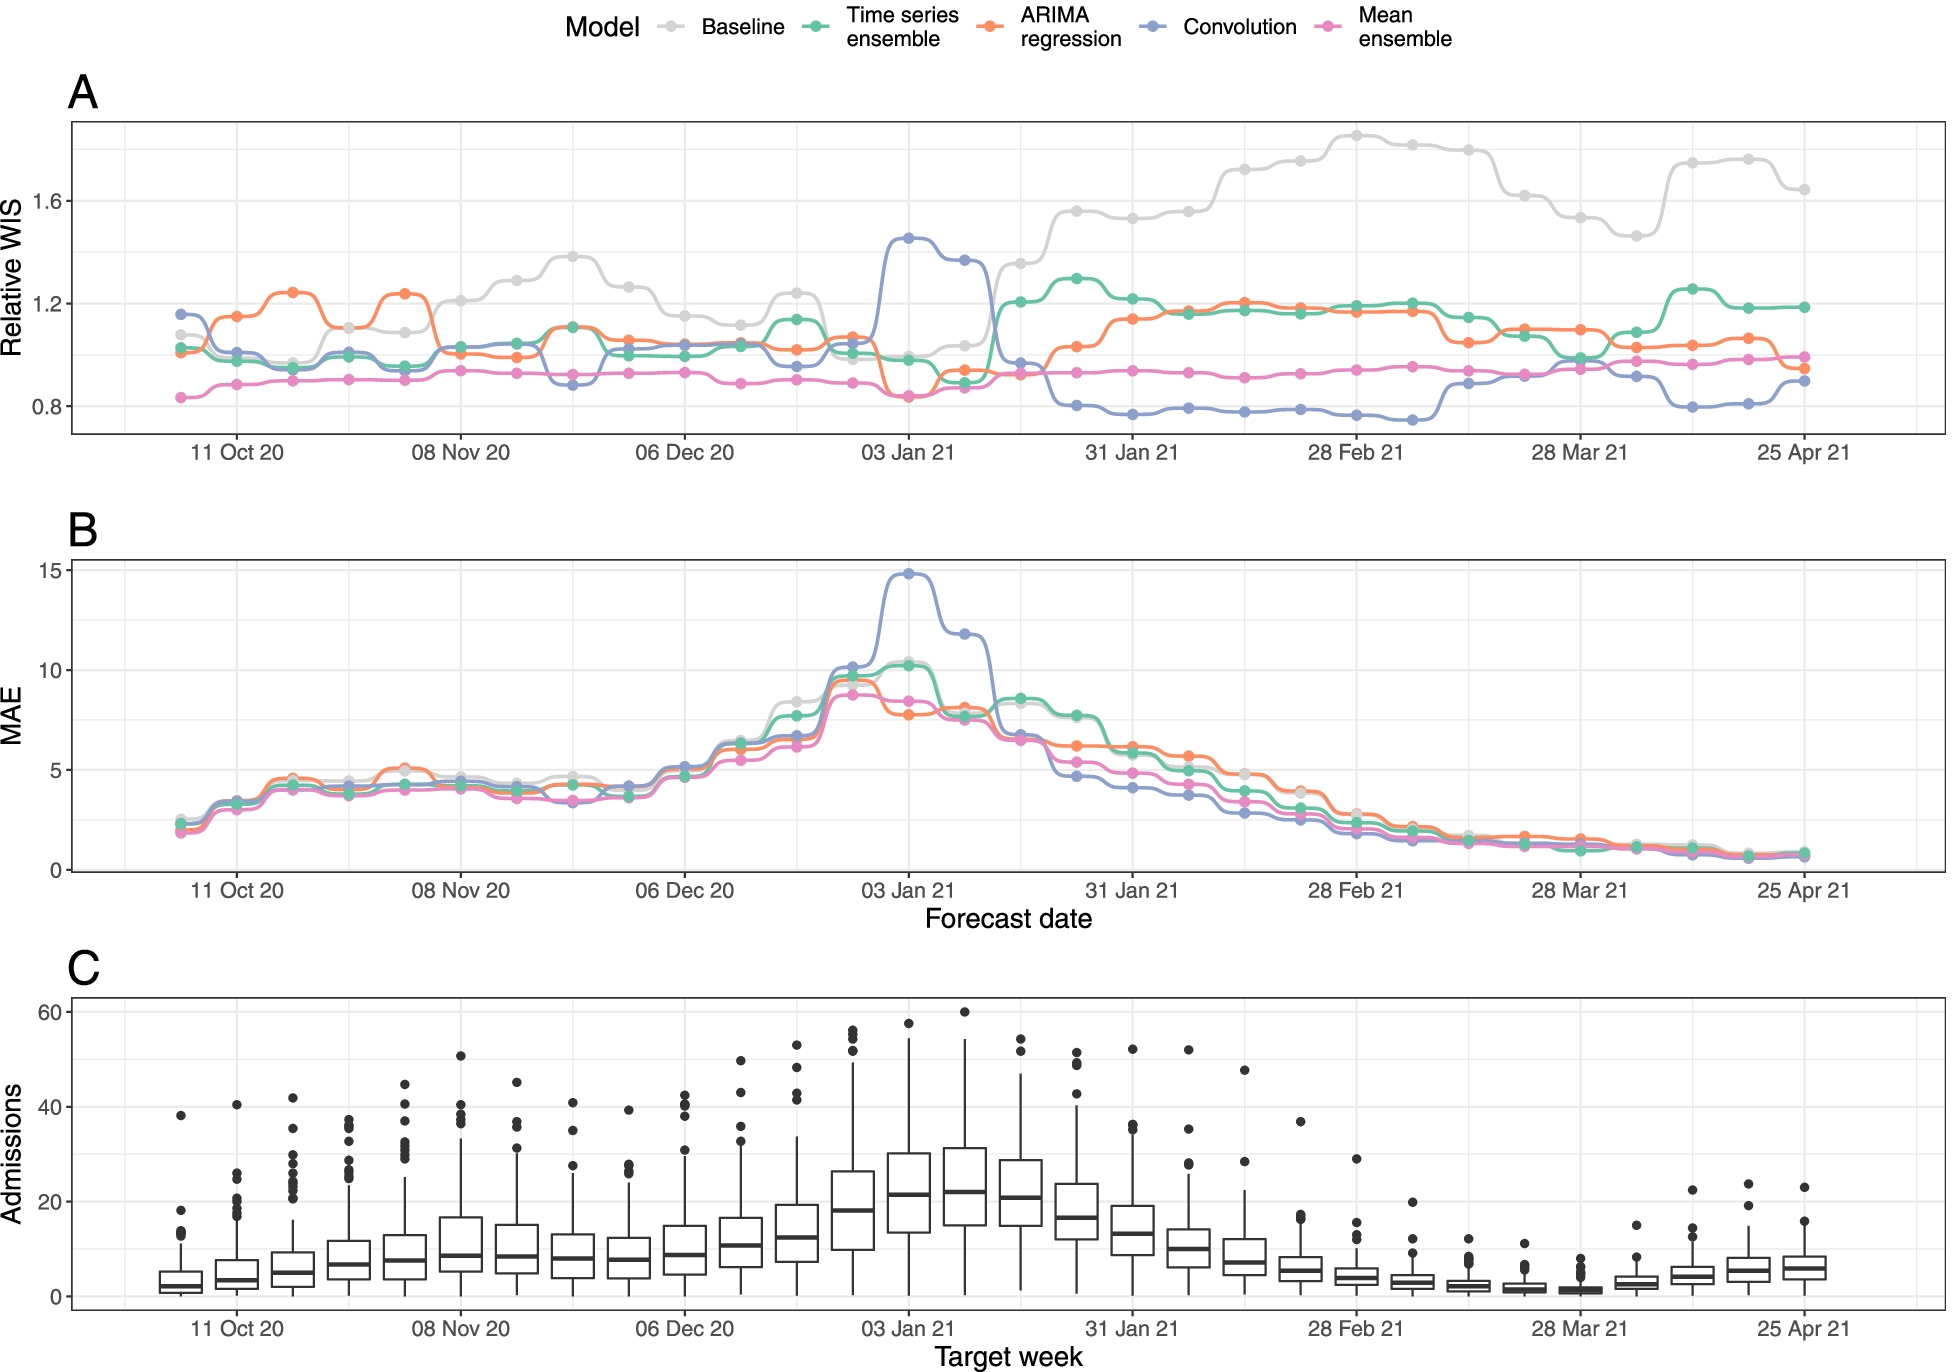
Task: Click Baseline peak point near 28 Feb 21
Action: pos(1356,135)
